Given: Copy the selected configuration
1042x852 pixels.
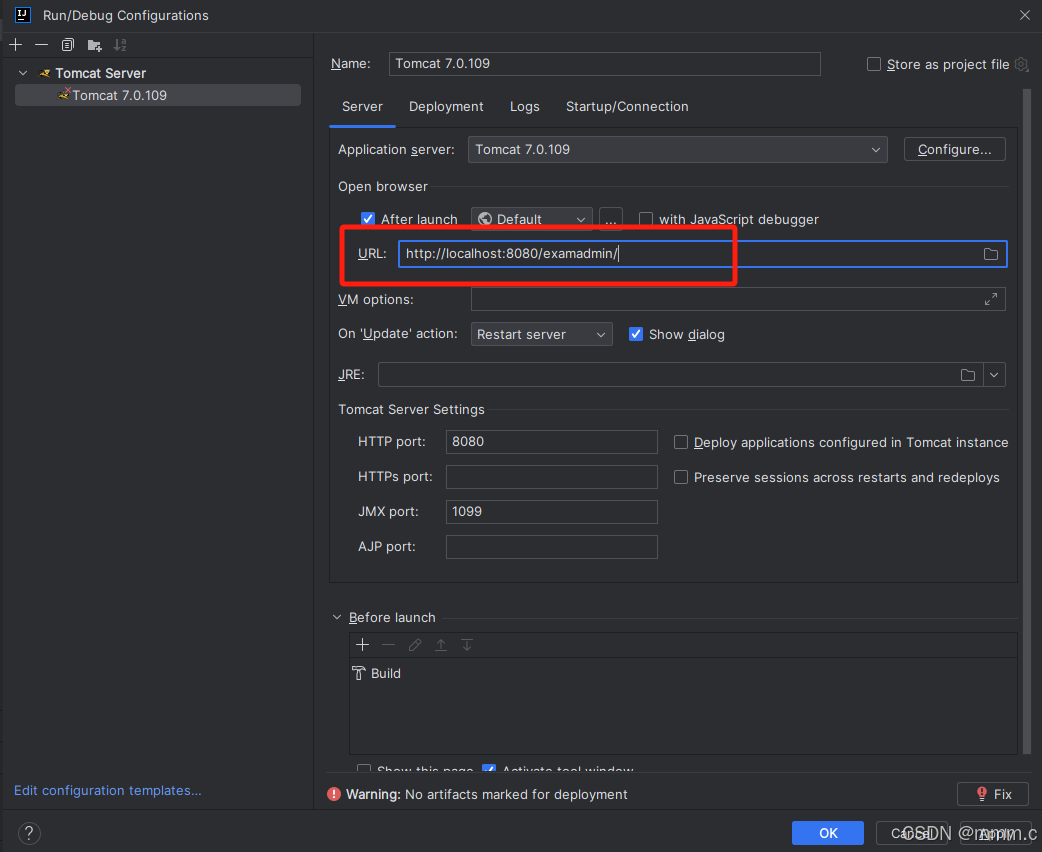Looking at the screenshot, I should click(68, 45).
